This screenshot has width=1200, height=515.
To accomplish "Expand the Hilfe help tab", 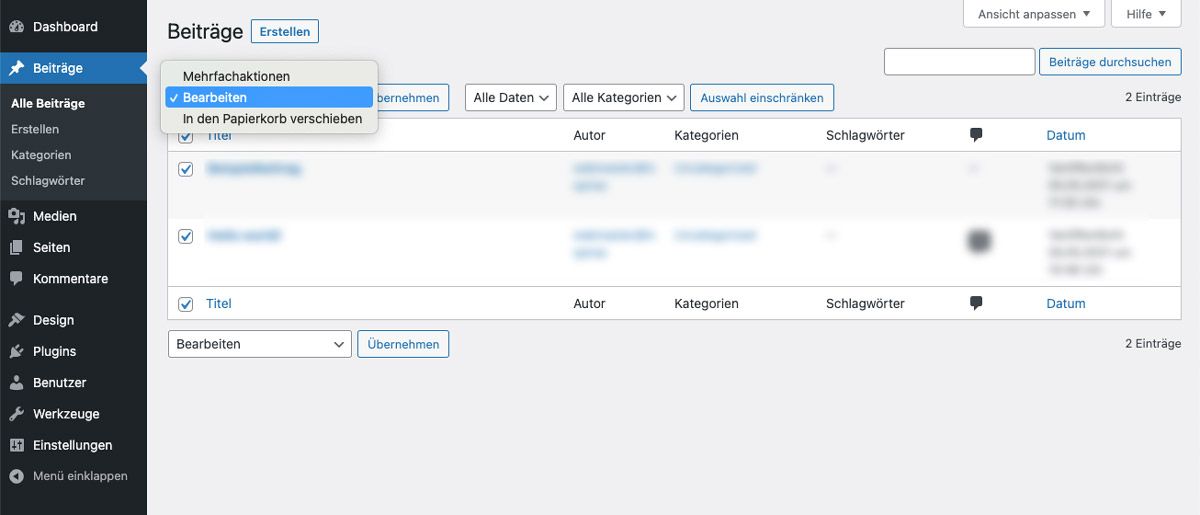I will 1146,14.
